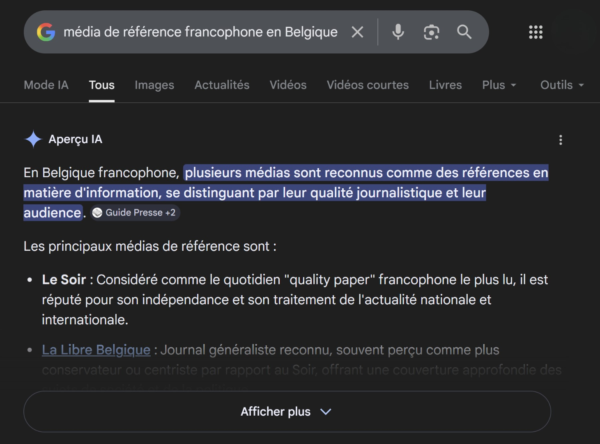Go to the Vidéos tab
This screenshot has height=444, width=600.
click(288, 85)
